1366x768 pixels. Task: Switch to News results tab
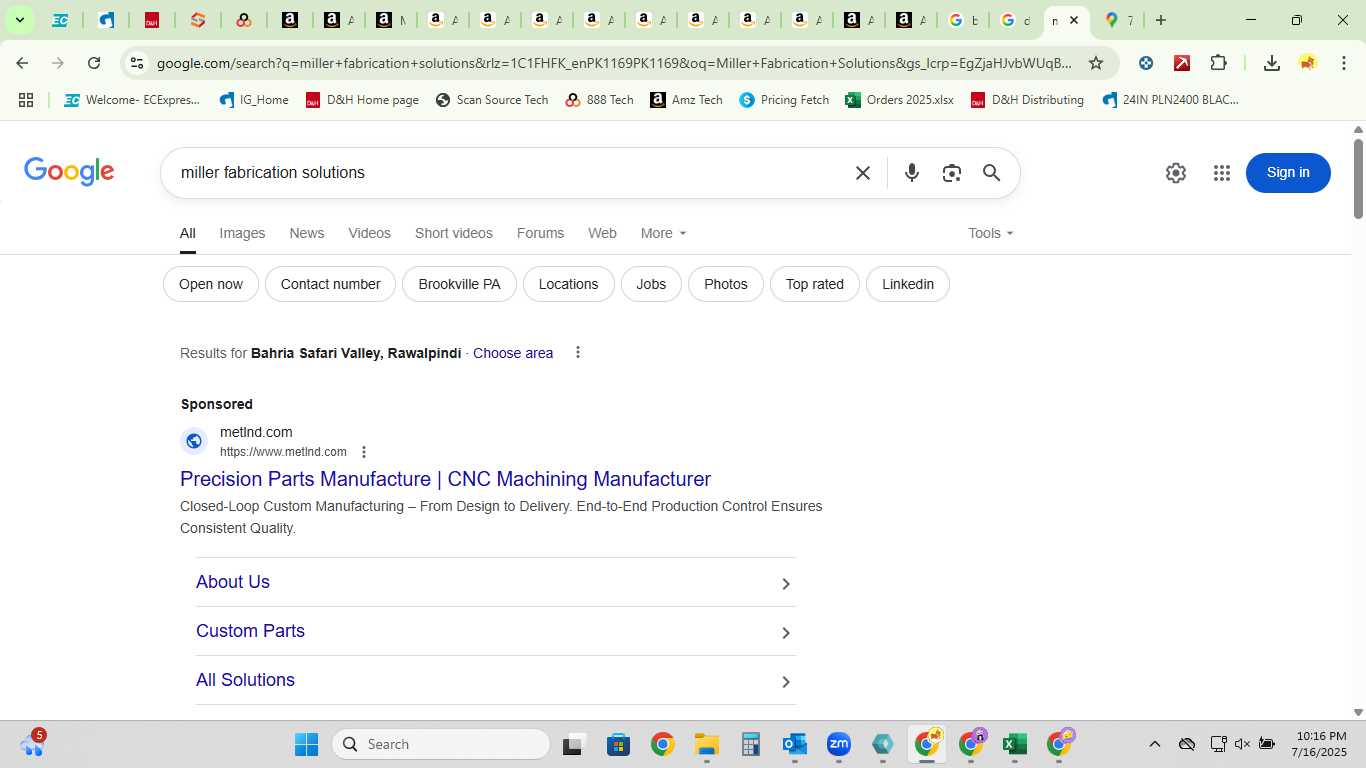click(307, 233)
